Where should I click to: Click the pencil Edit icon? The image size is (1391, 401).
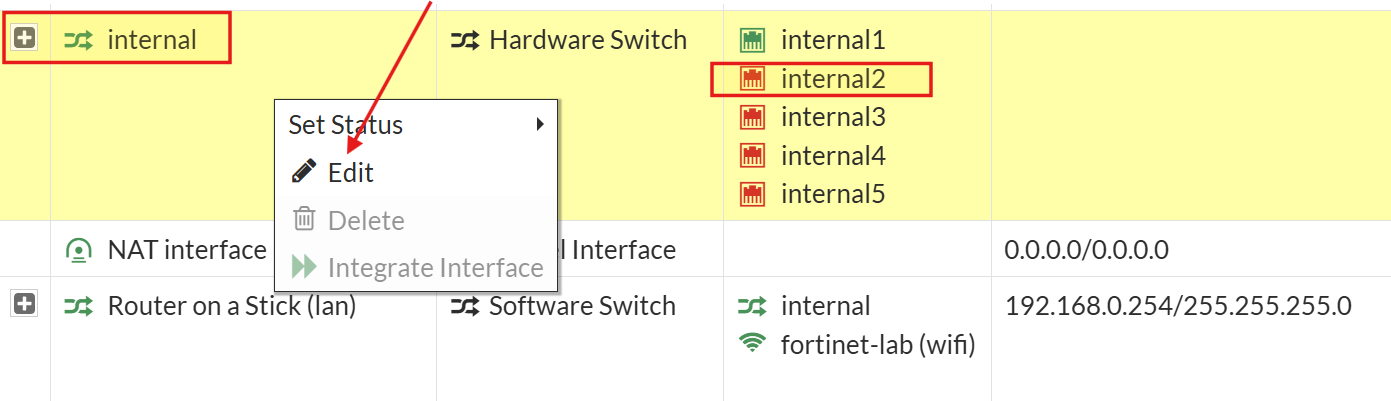pos(303,172)
